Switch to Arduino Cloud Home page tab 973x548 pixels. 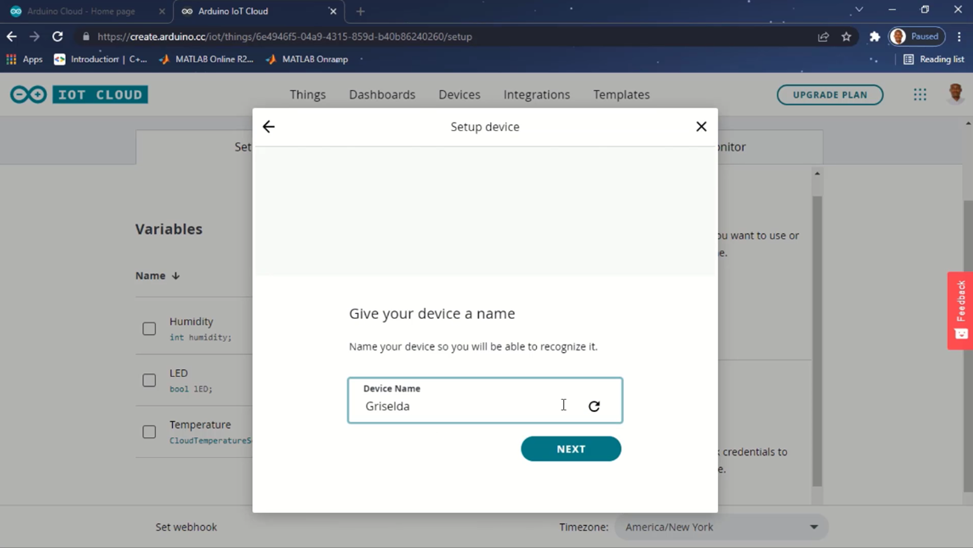coord(81,11)
